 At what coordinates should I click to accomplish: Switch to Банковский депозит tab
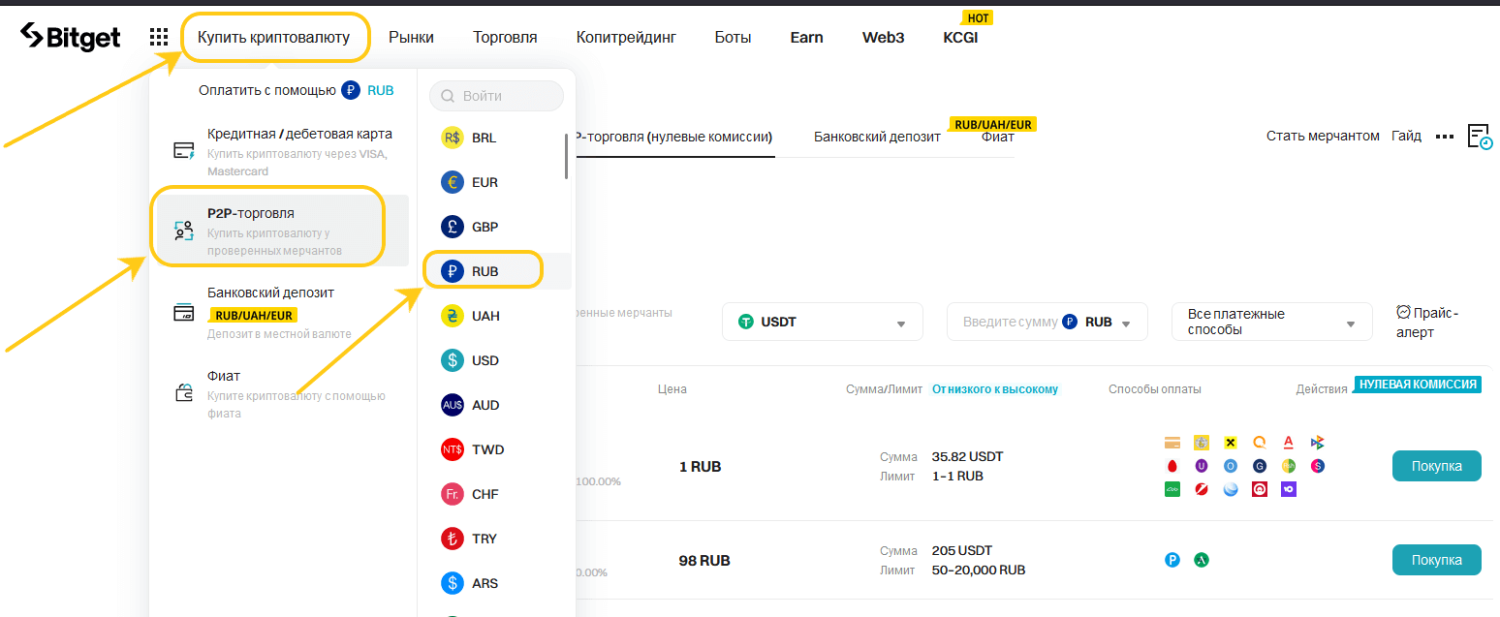click(877, 137)
